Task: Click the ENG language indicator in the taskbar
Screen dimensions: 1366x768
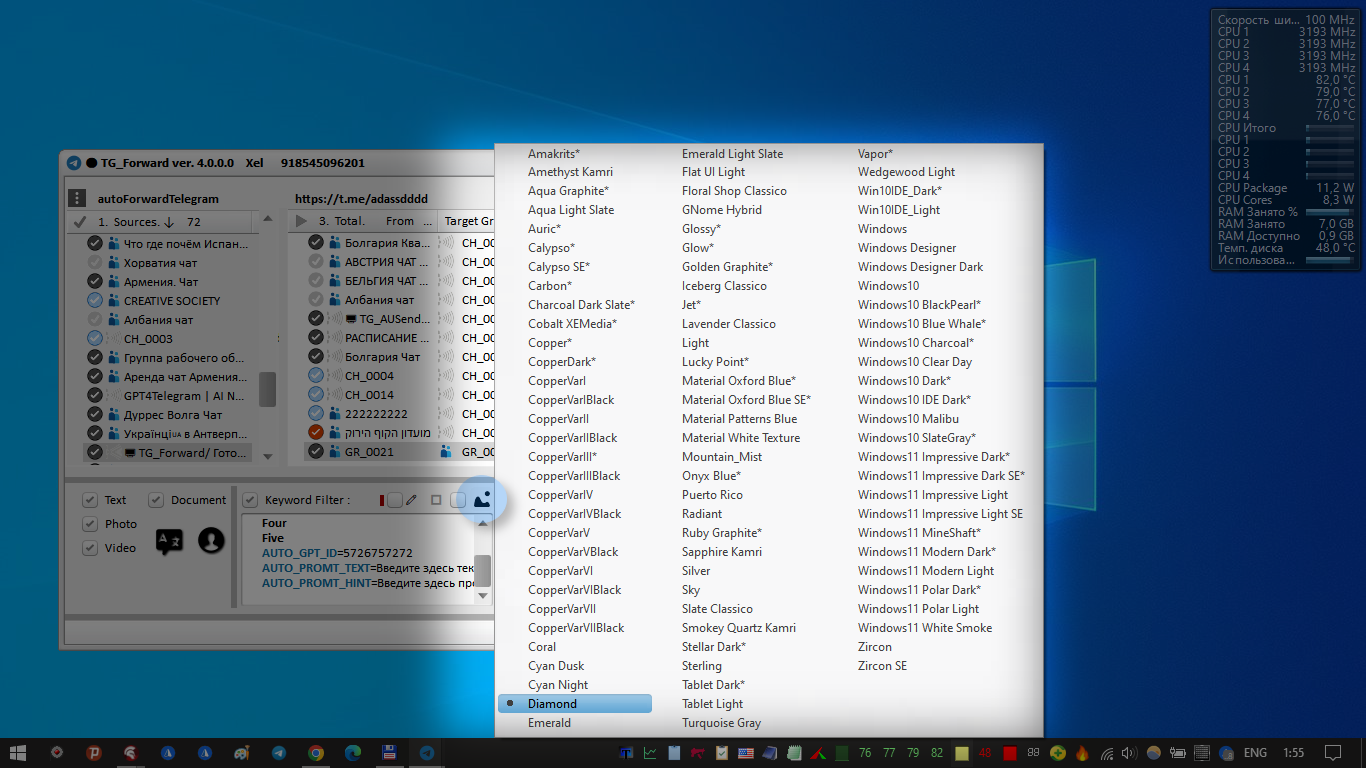Action: coord(1255,752)
